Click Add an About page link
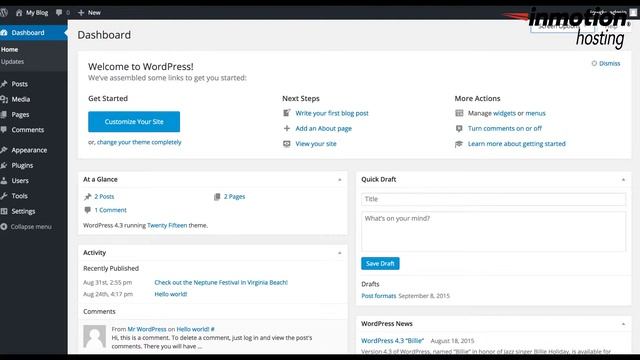Image resolution: width=640 pixels, height=360 pixels. click(x=324, y=129)
